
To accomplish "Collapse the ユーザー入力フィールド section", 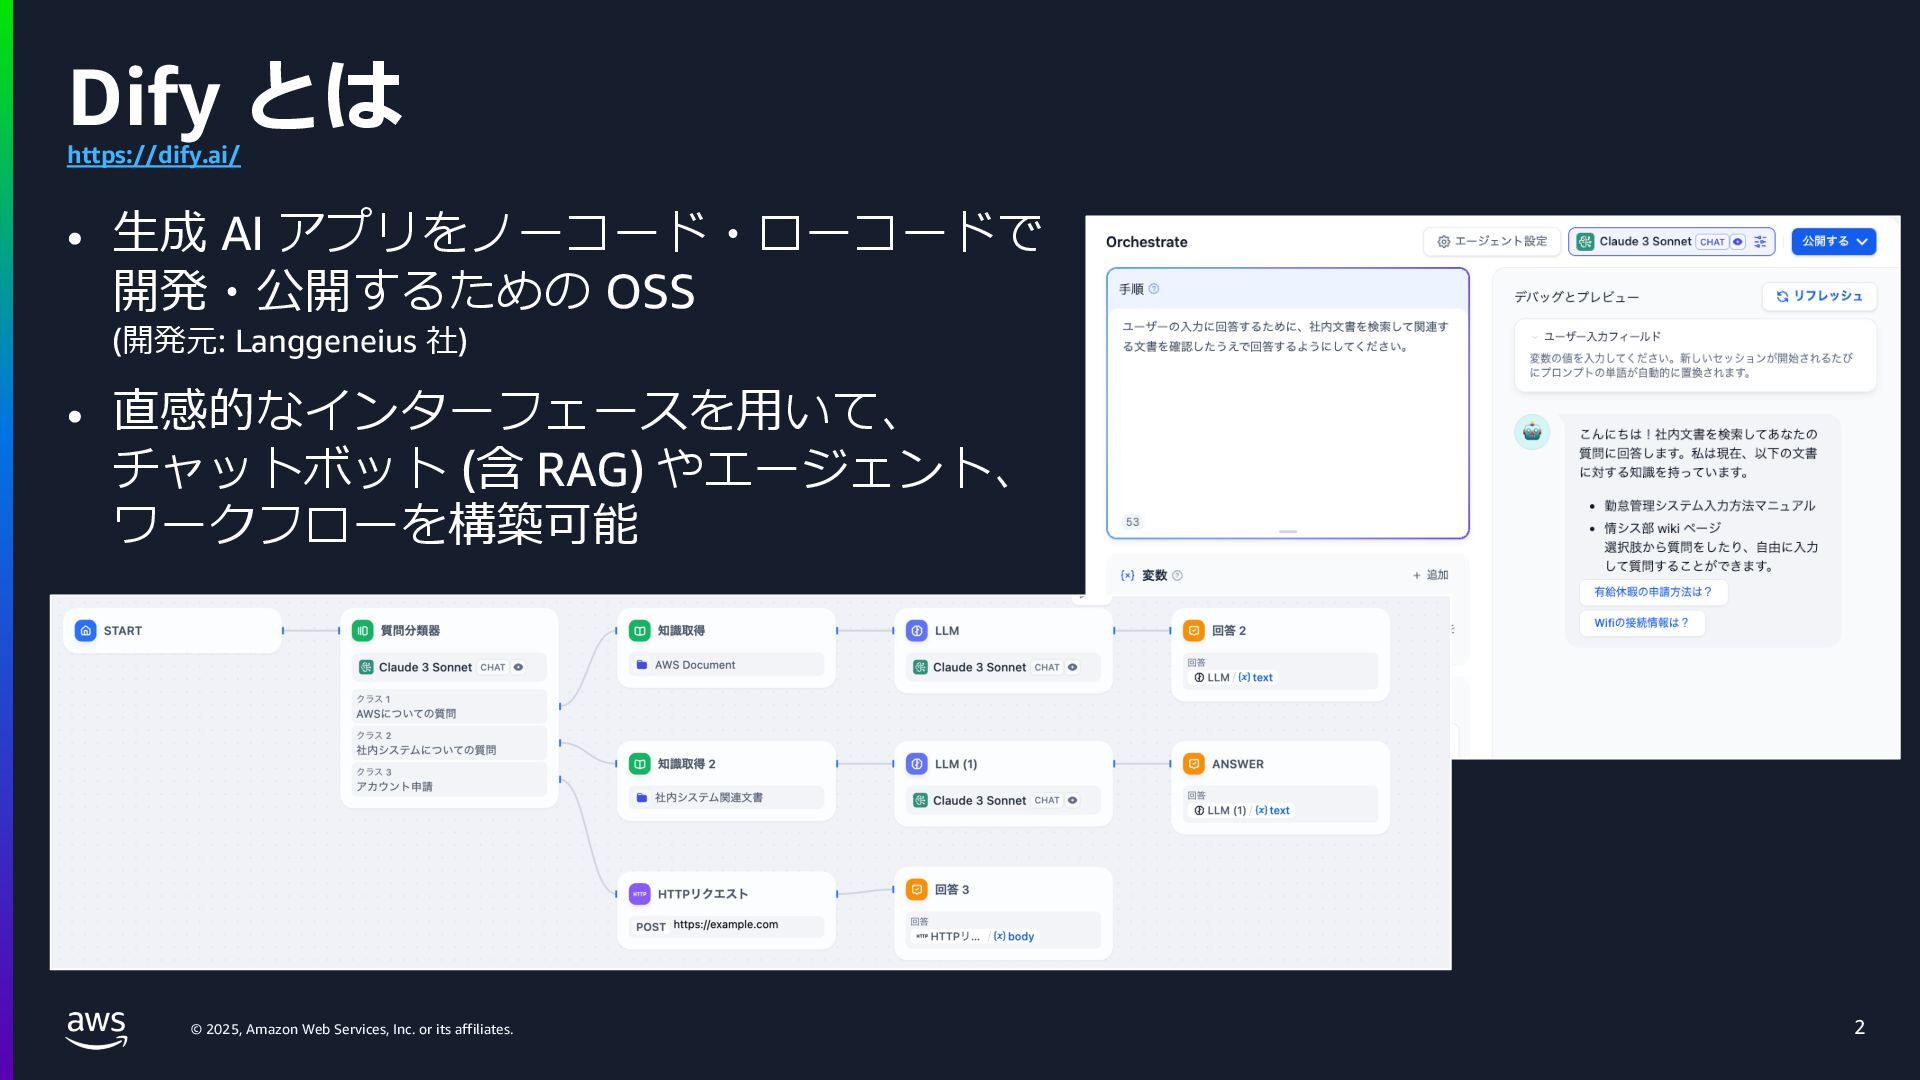I will (x=1535, y=337).
